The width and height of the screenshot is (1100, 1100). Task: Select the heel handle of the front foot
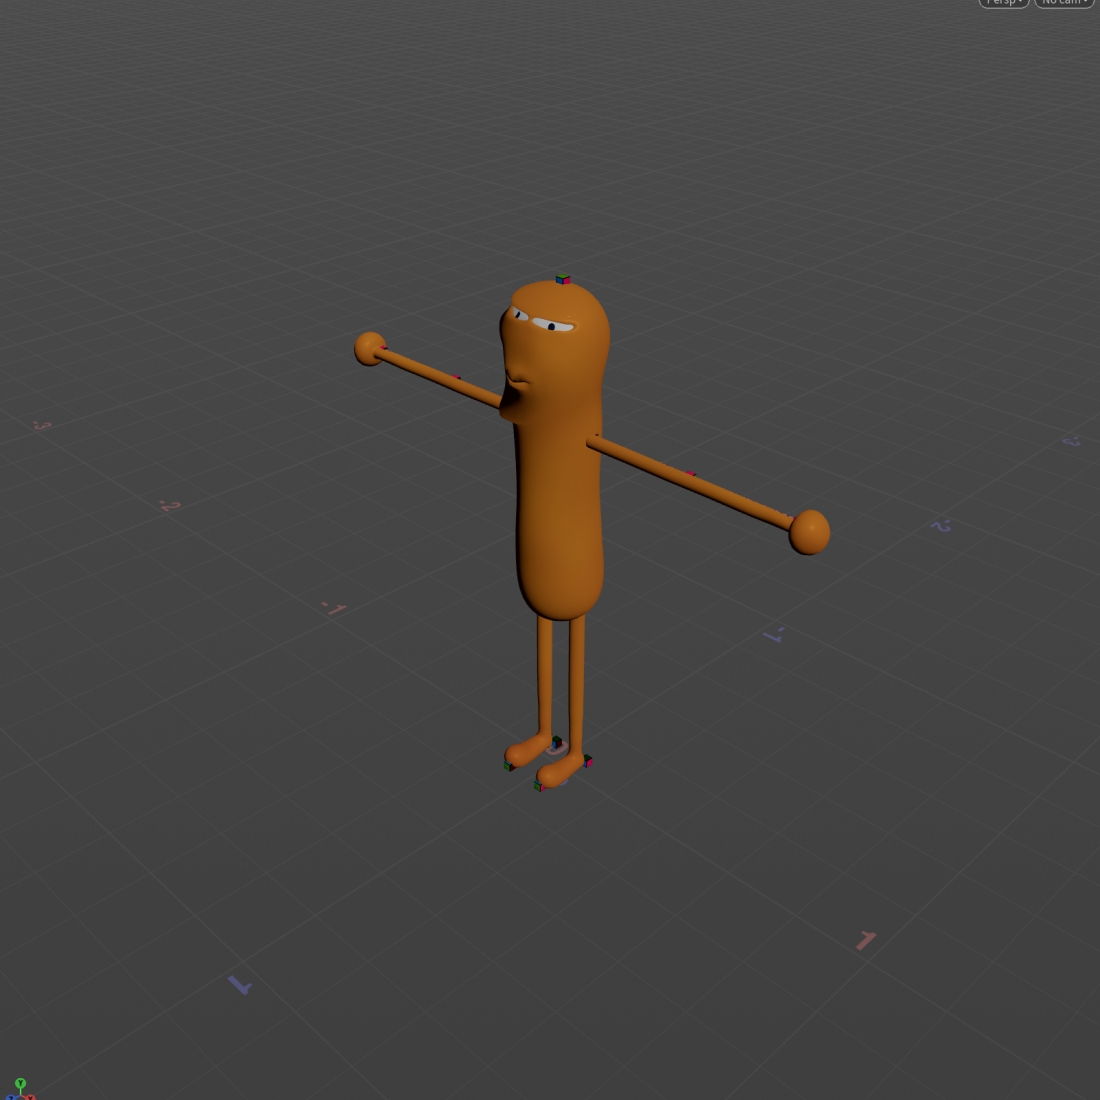tap(588, 760)
